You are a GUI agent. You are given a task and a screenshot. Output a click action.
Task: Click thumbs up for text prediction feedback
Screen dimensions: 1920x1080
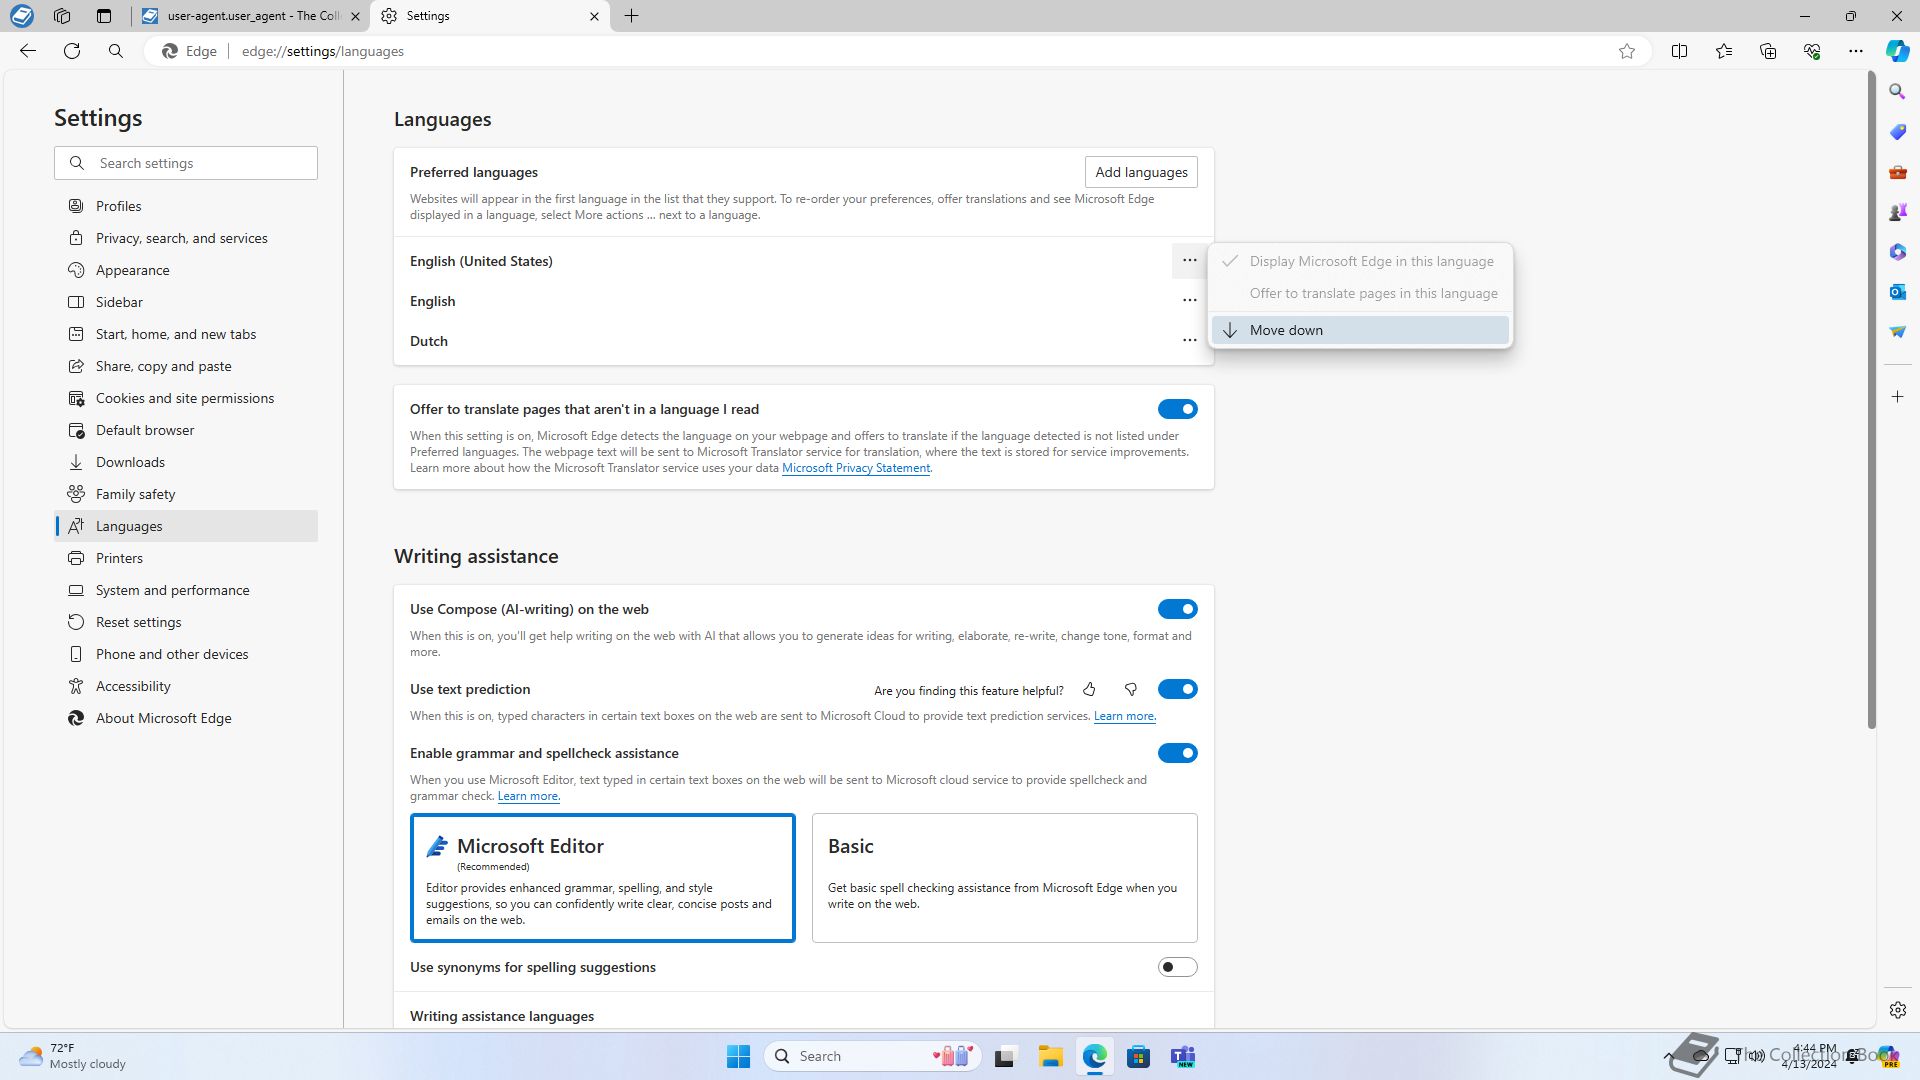[1089, 690]
